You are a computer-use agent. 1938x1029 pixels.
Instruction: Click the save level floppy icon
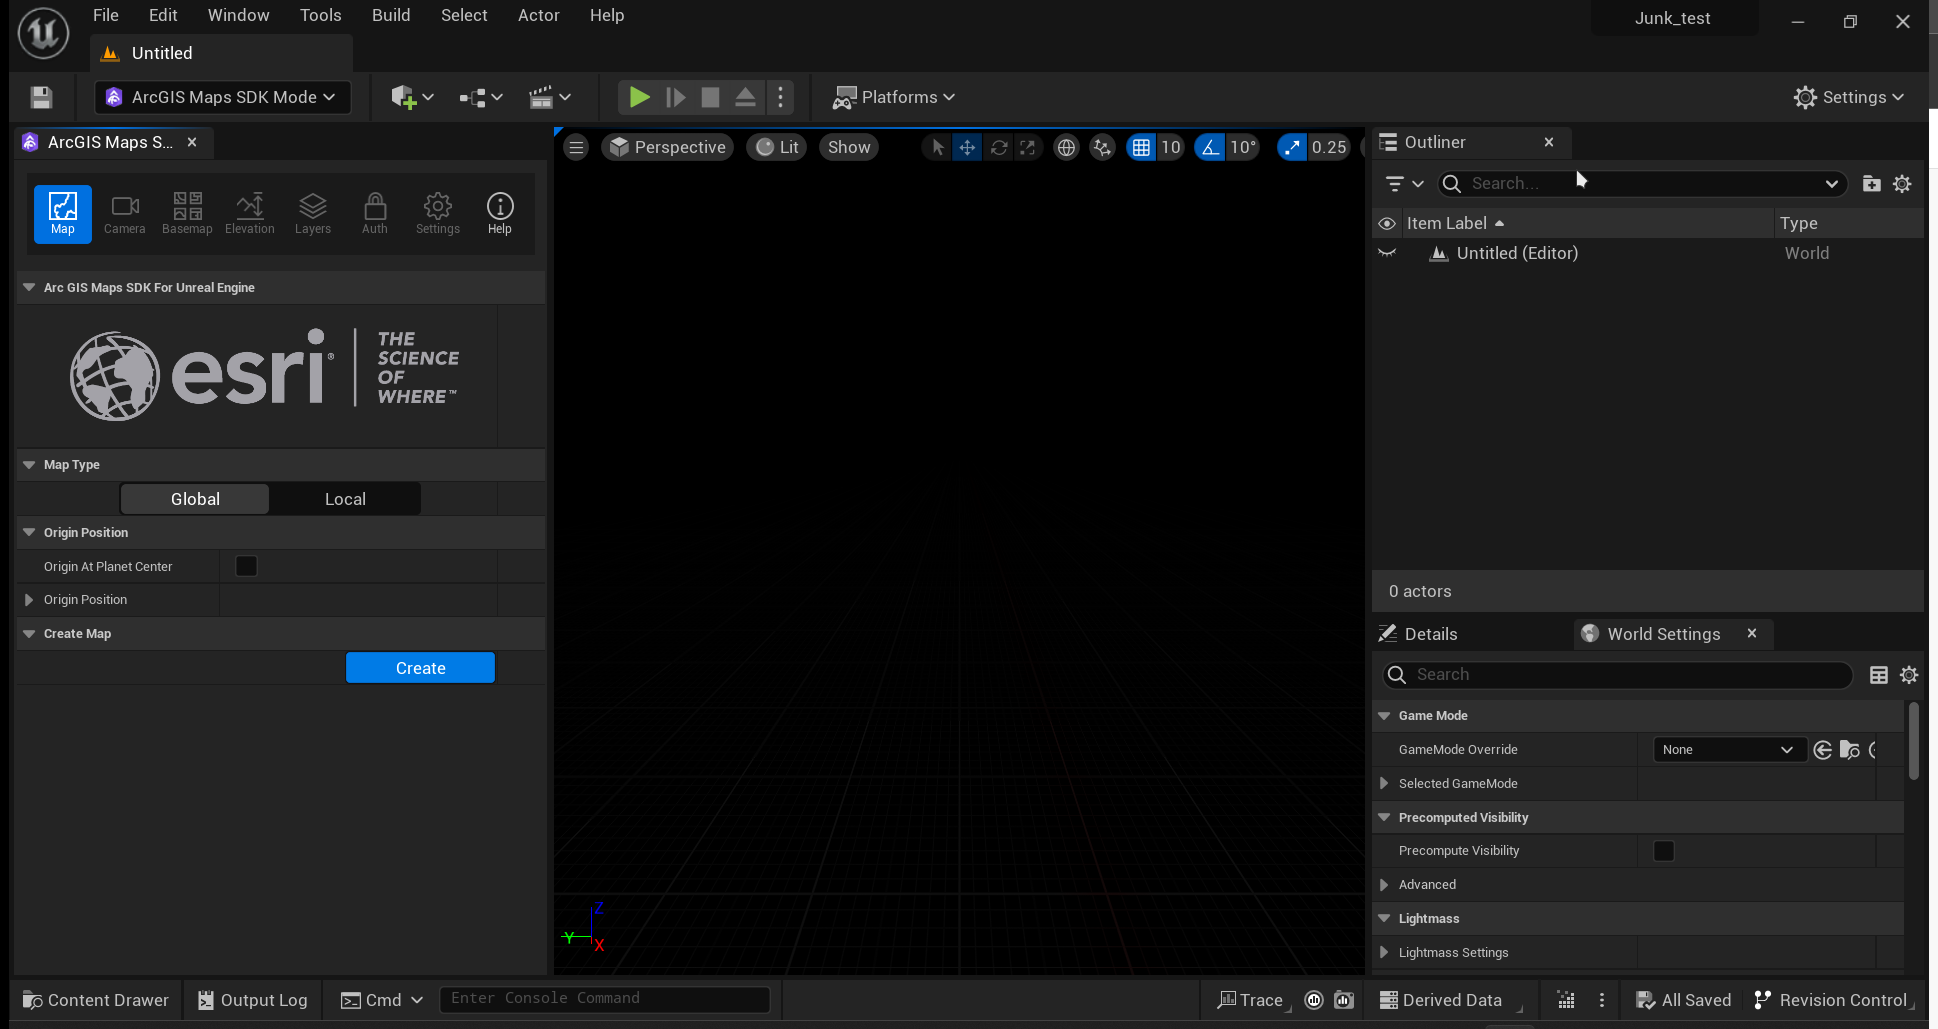pos(41,97)
